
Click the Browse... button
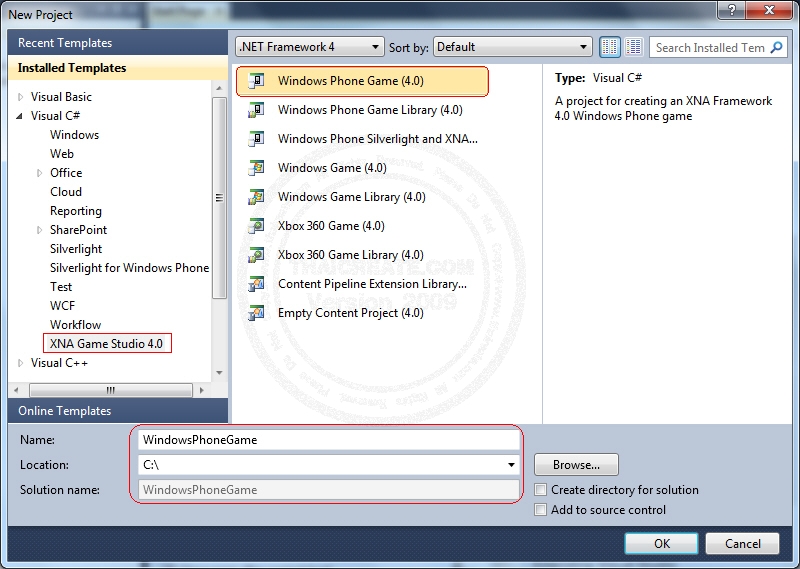[577, 465]
